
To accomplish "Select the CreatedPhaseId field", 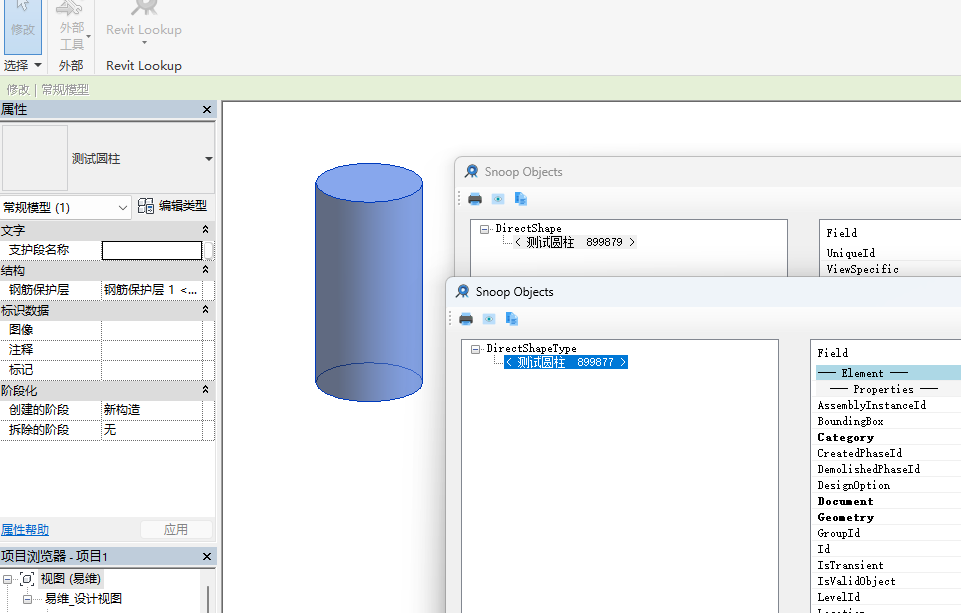I will coord(859,453).
